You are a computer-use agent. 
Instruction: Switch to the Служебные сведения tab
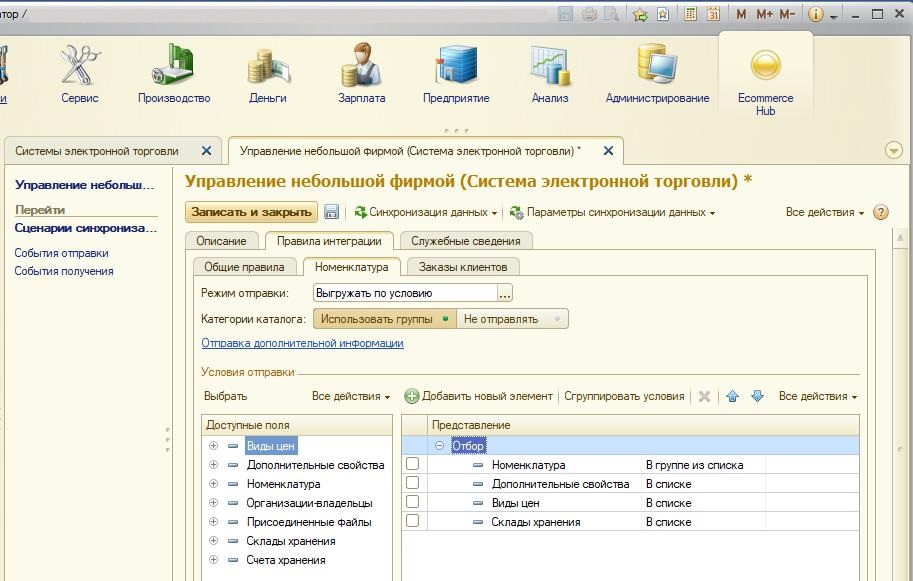pyautogui.click(x=464, y=241)
